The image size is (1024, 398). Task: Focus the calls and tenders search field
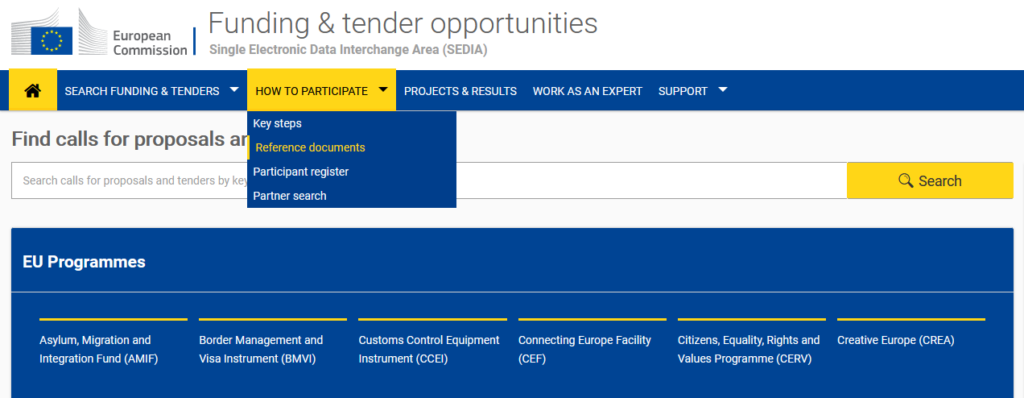(x=429, y=180)
